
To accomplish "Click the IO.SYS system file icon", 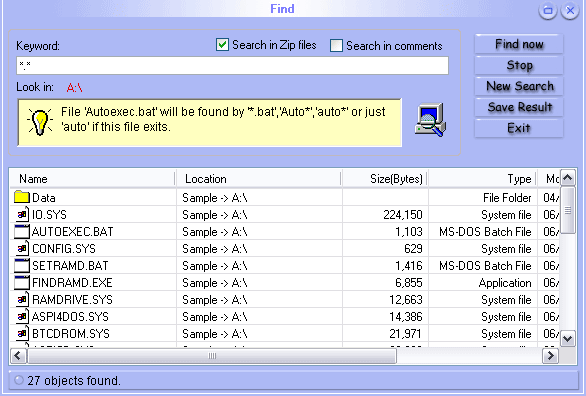I will (x=22, y=214).
